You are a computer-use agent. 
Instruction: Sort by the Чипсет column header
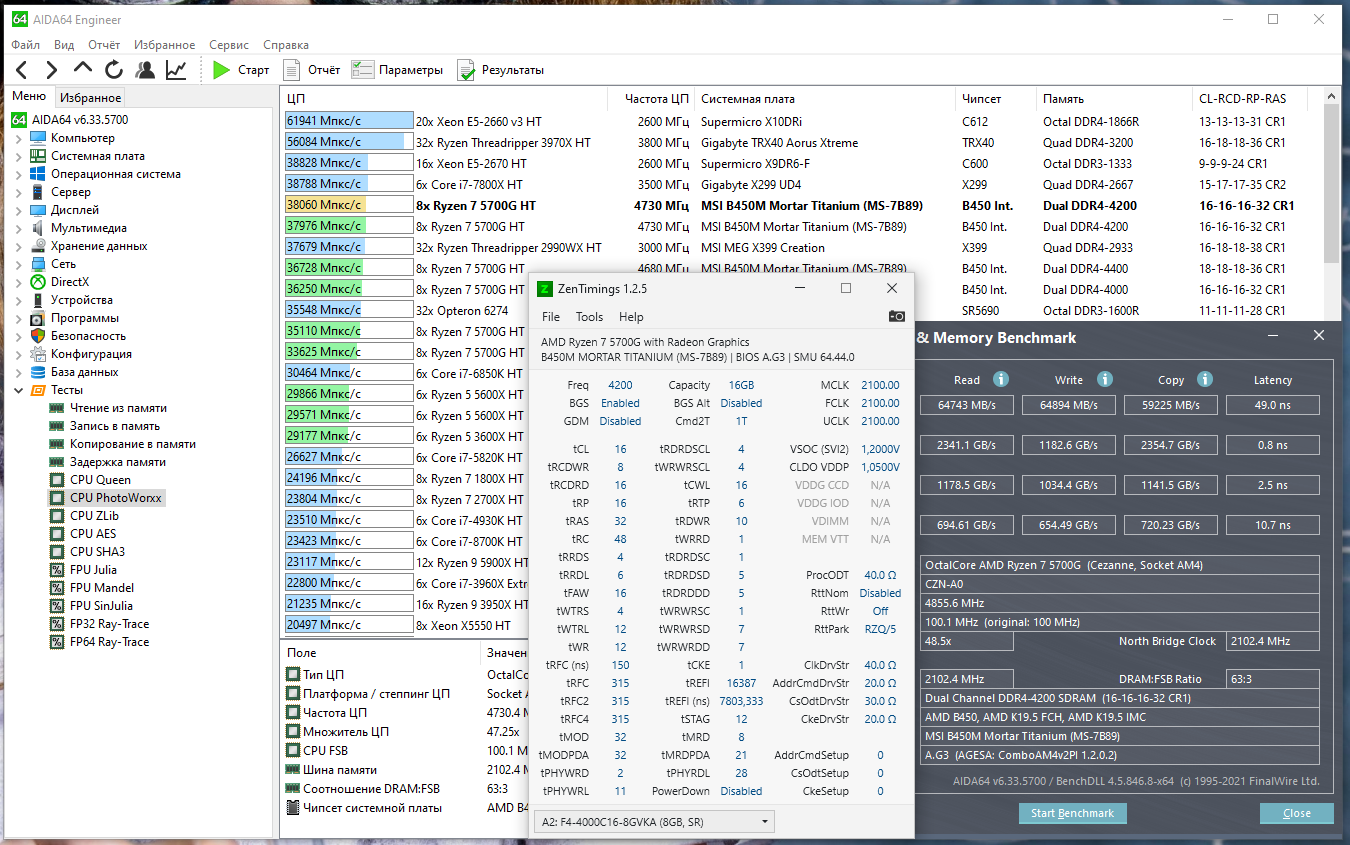pyautogui.click(x=996, y=99)
